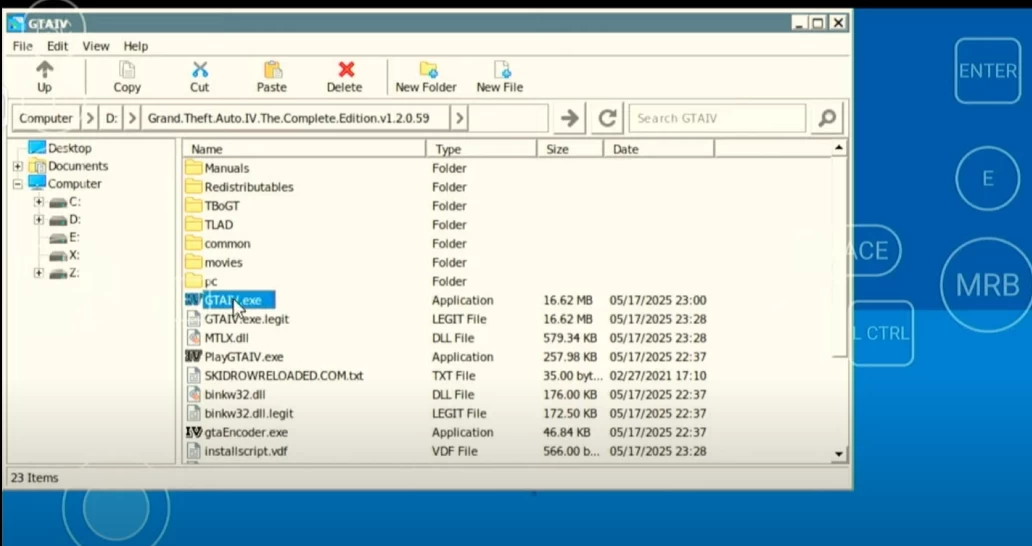Create a folder with New Folder icon
This screenshot has height=546, width=1032.
point(427,69)
